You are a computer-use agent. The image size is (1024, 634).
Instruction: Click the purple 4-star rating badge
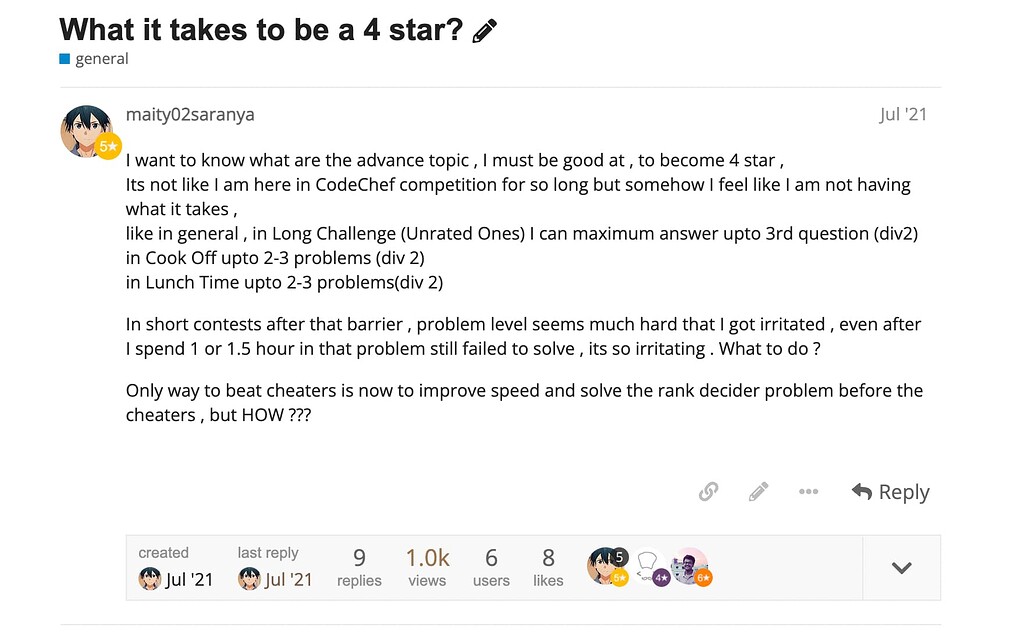coord(662,577)
